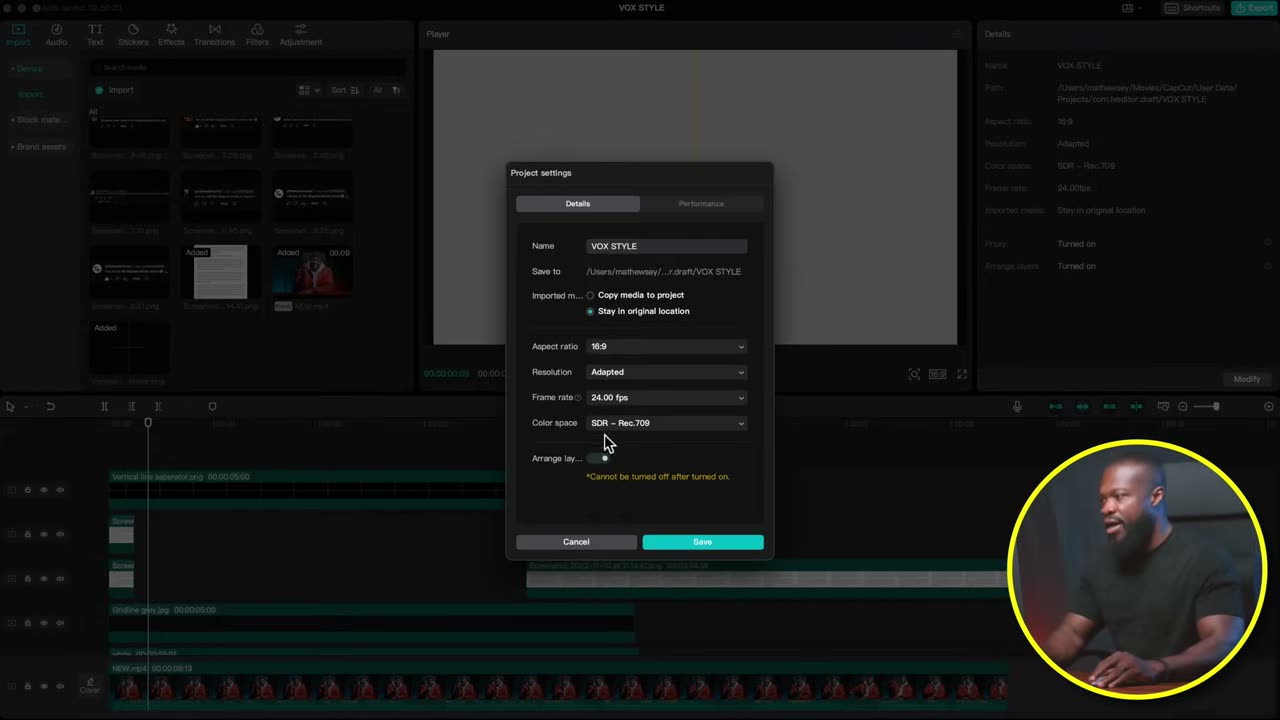Click the Cancel button
This screenshot has width=1280, height=720.
576,542
